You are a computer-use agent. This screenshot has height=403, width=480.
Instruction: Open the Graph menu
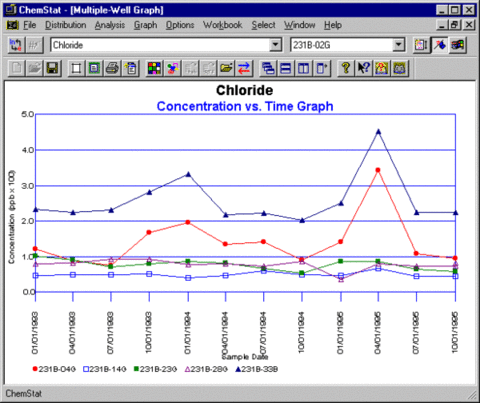point(145,25)
